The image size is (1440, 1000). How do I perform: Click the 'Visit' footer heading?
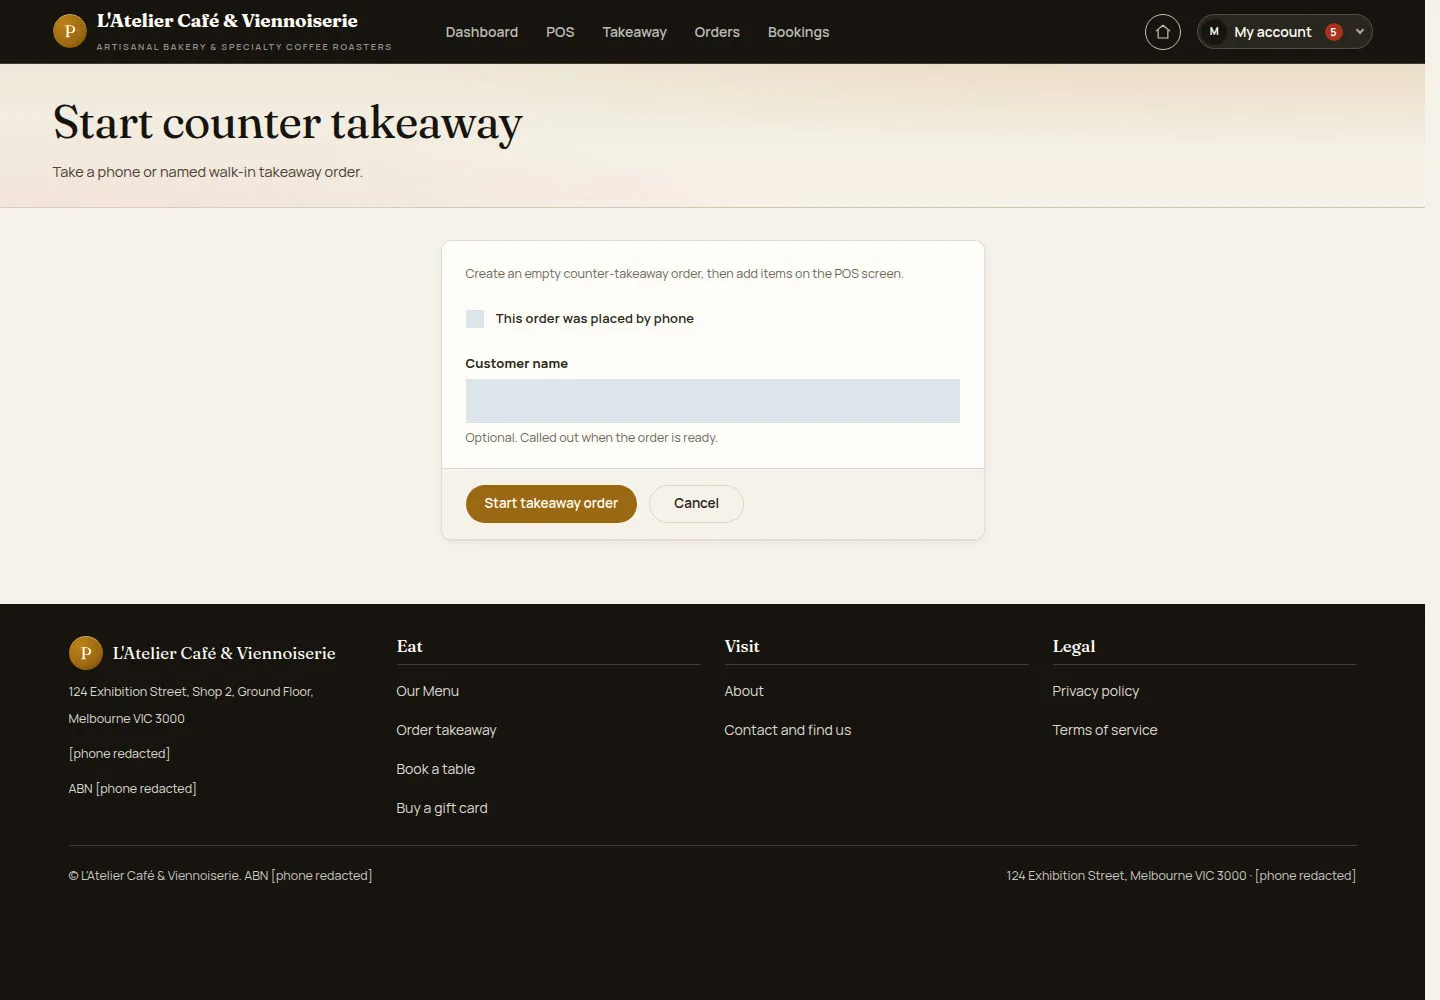click(742, 647)
